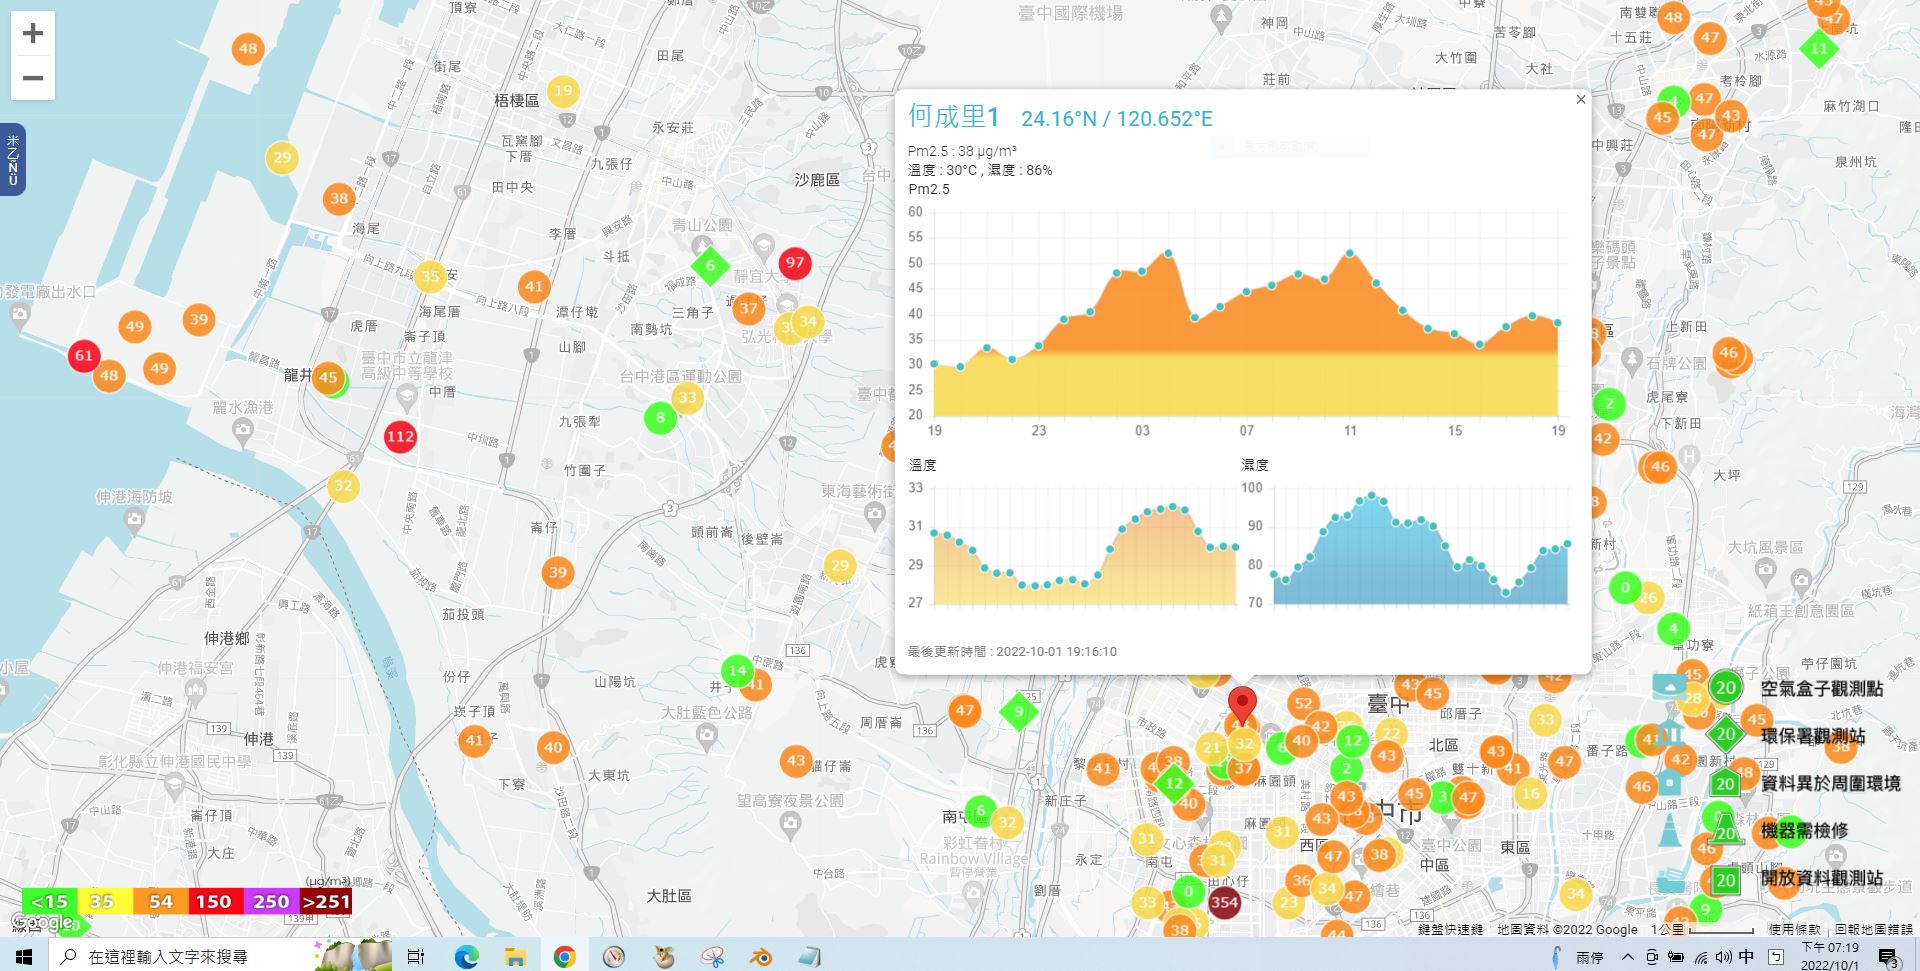Select the green diamond marker showing 11
This screenshot has width=1920, height=971.
click(x=1819, y=48)
